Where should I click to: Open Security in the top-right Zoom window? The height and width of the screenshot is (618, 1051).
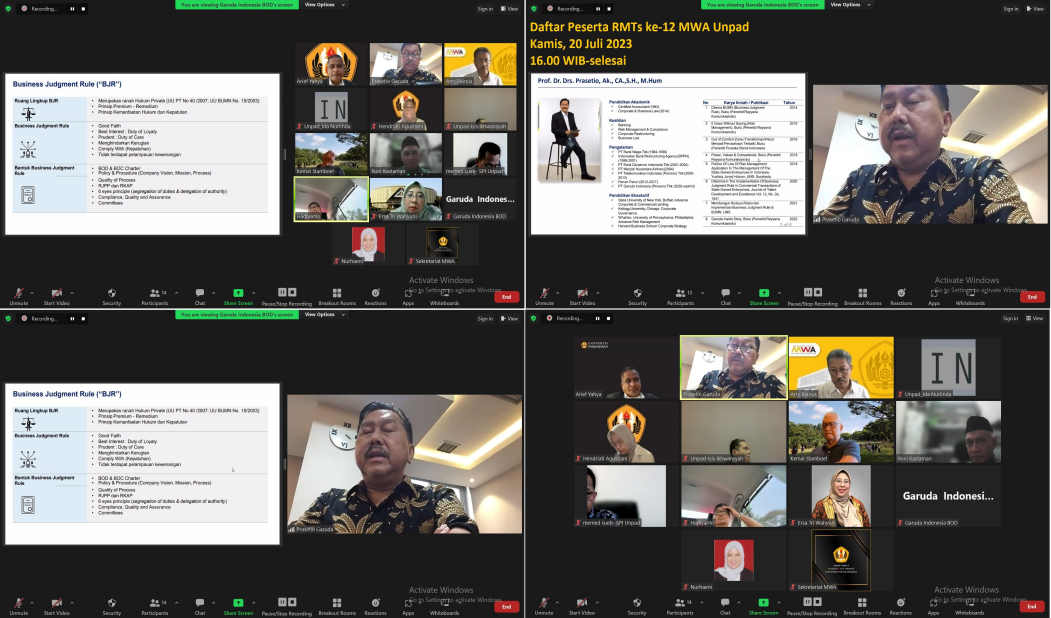click(x=637, y=296)
